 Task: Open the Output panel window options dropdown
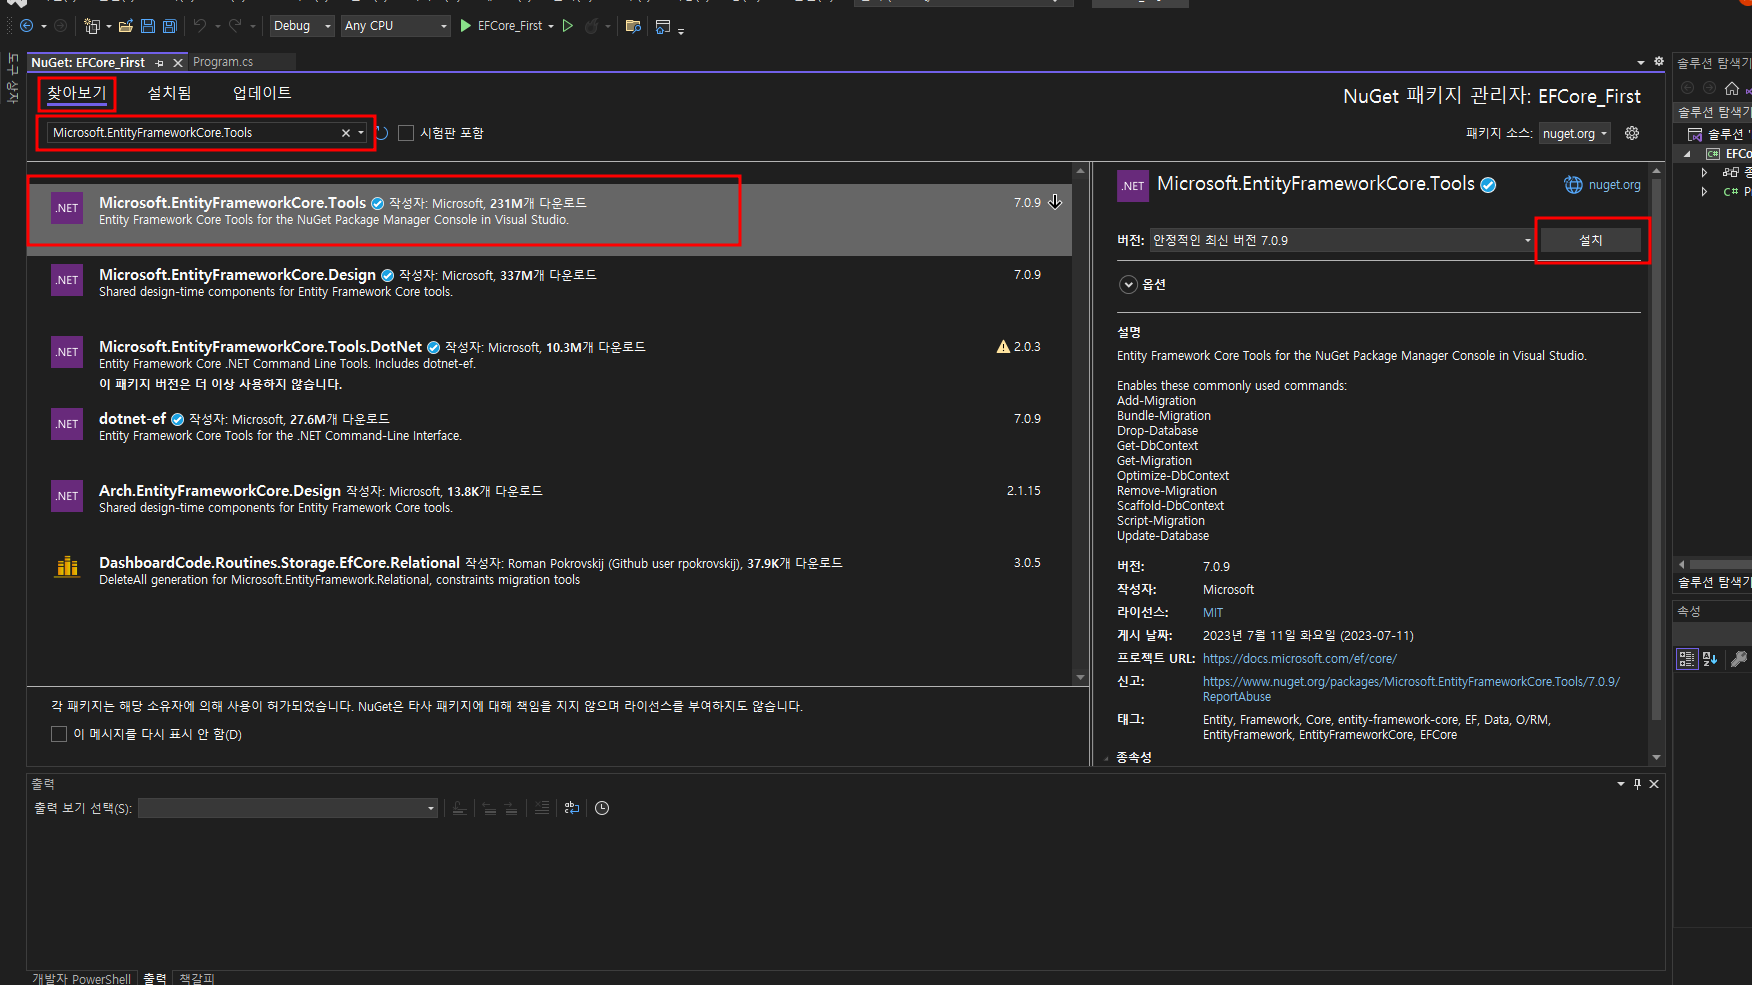[1620, 784]
